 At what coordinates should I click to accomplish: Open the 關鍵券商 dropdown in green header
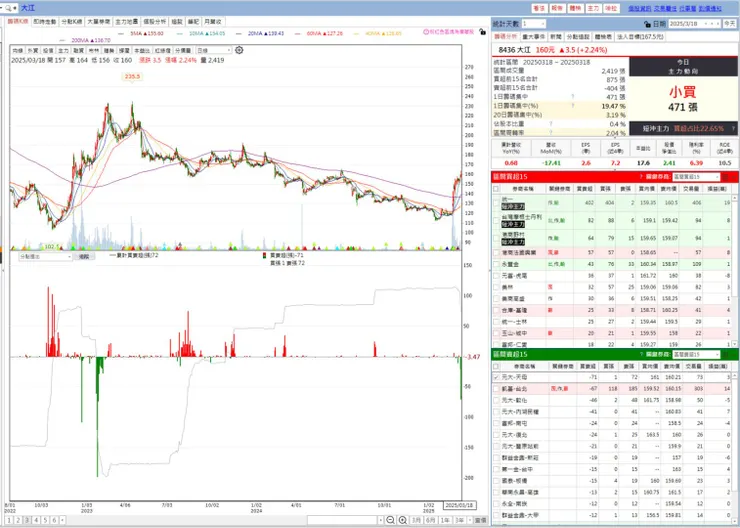(x=696, y=354)
